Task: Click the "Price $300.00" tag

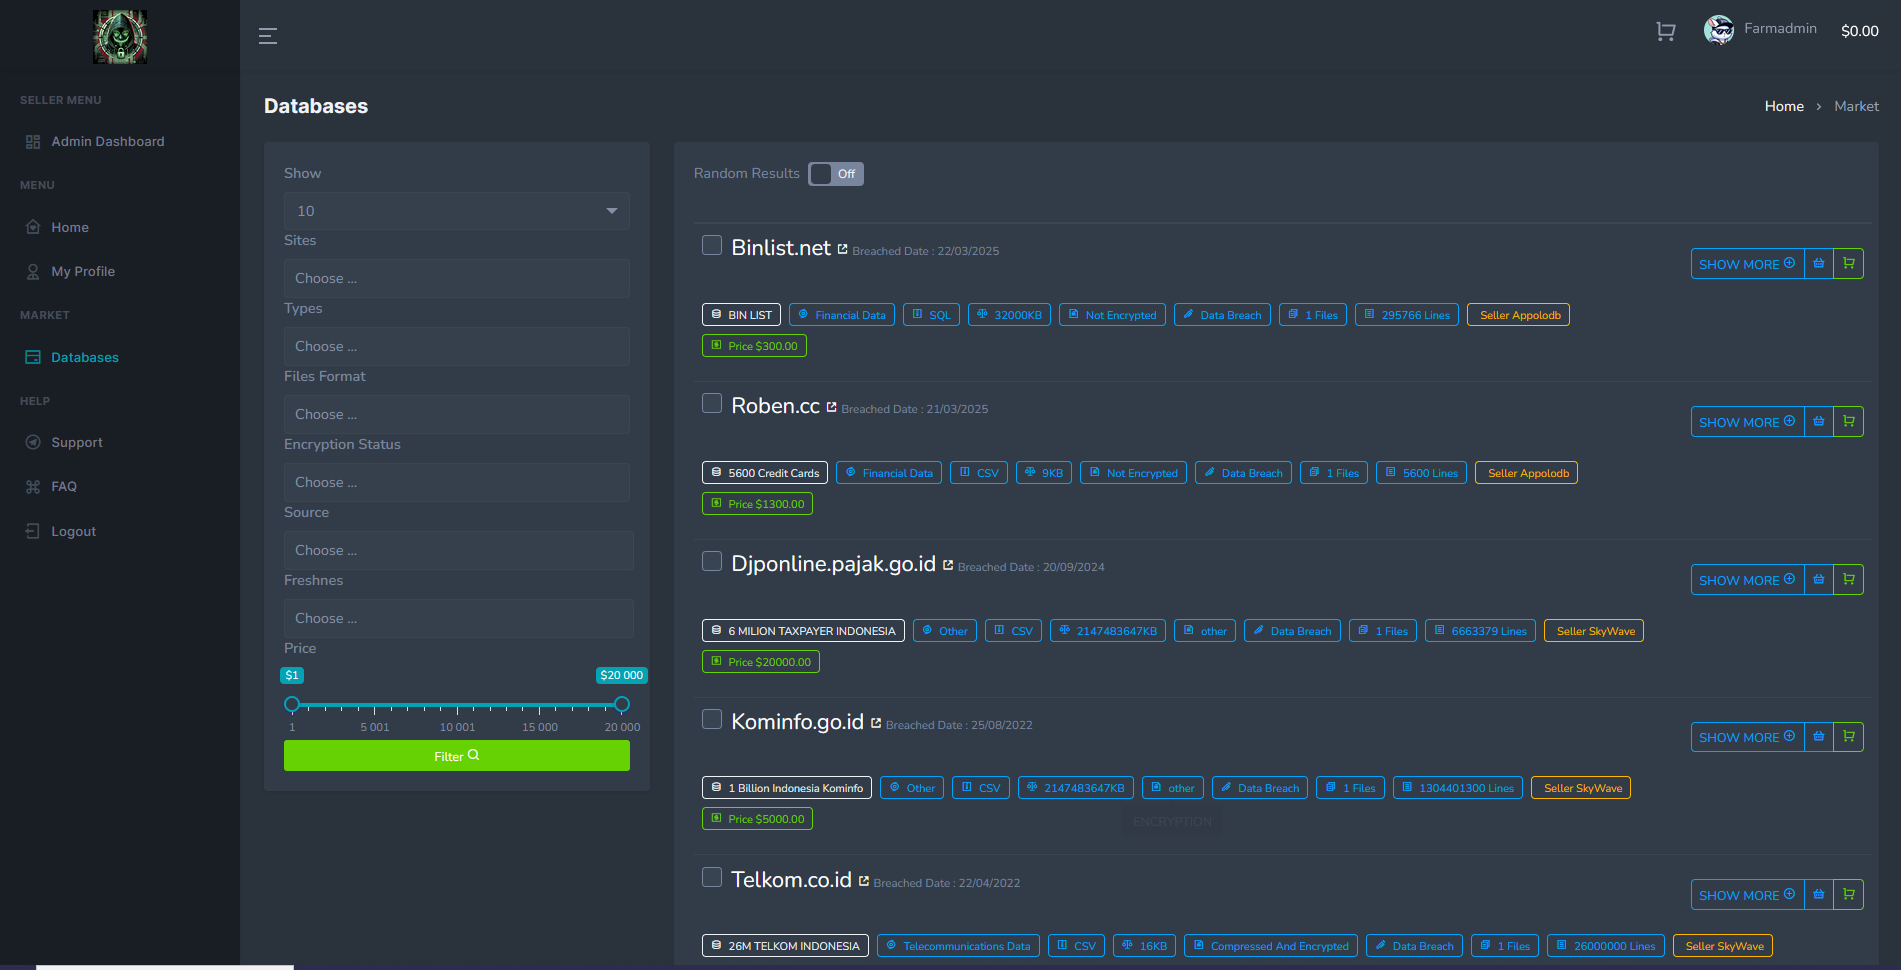Action: pos(754,346)
